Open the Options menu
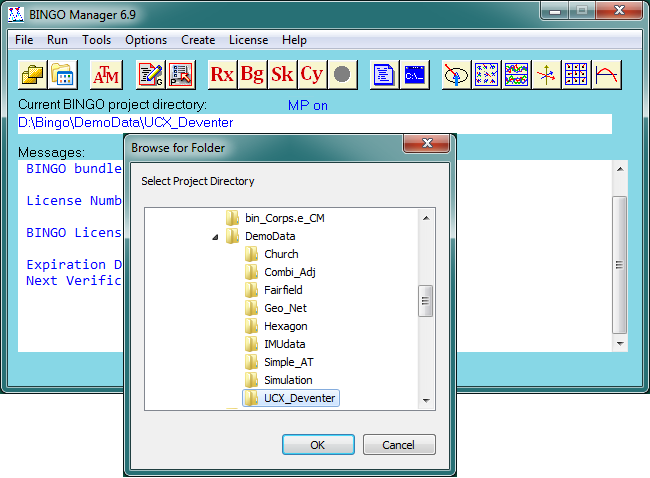Image resolution: width=650 pixels, height=478 pixels. 146,40
